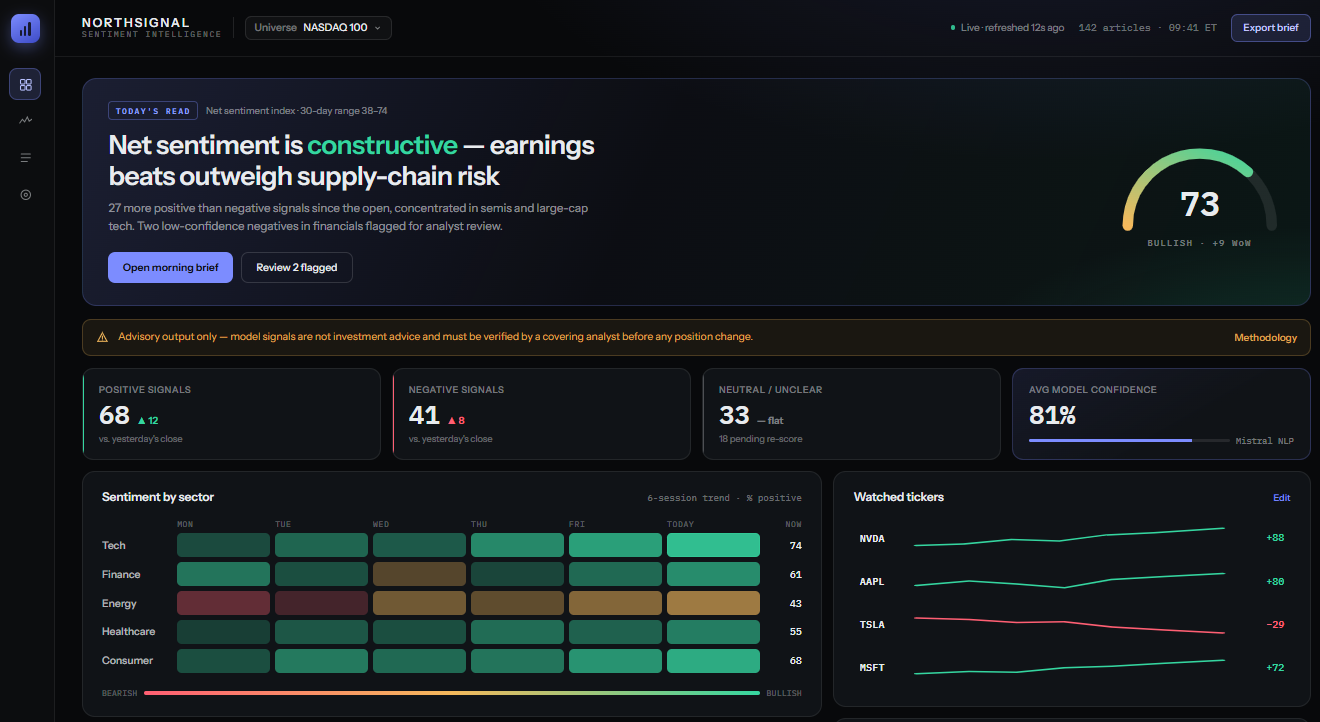Click Live refreshed 12s ago status
Image resolution: width=1320 pixels, height=722 pixels.
[x=1007, y=28]
